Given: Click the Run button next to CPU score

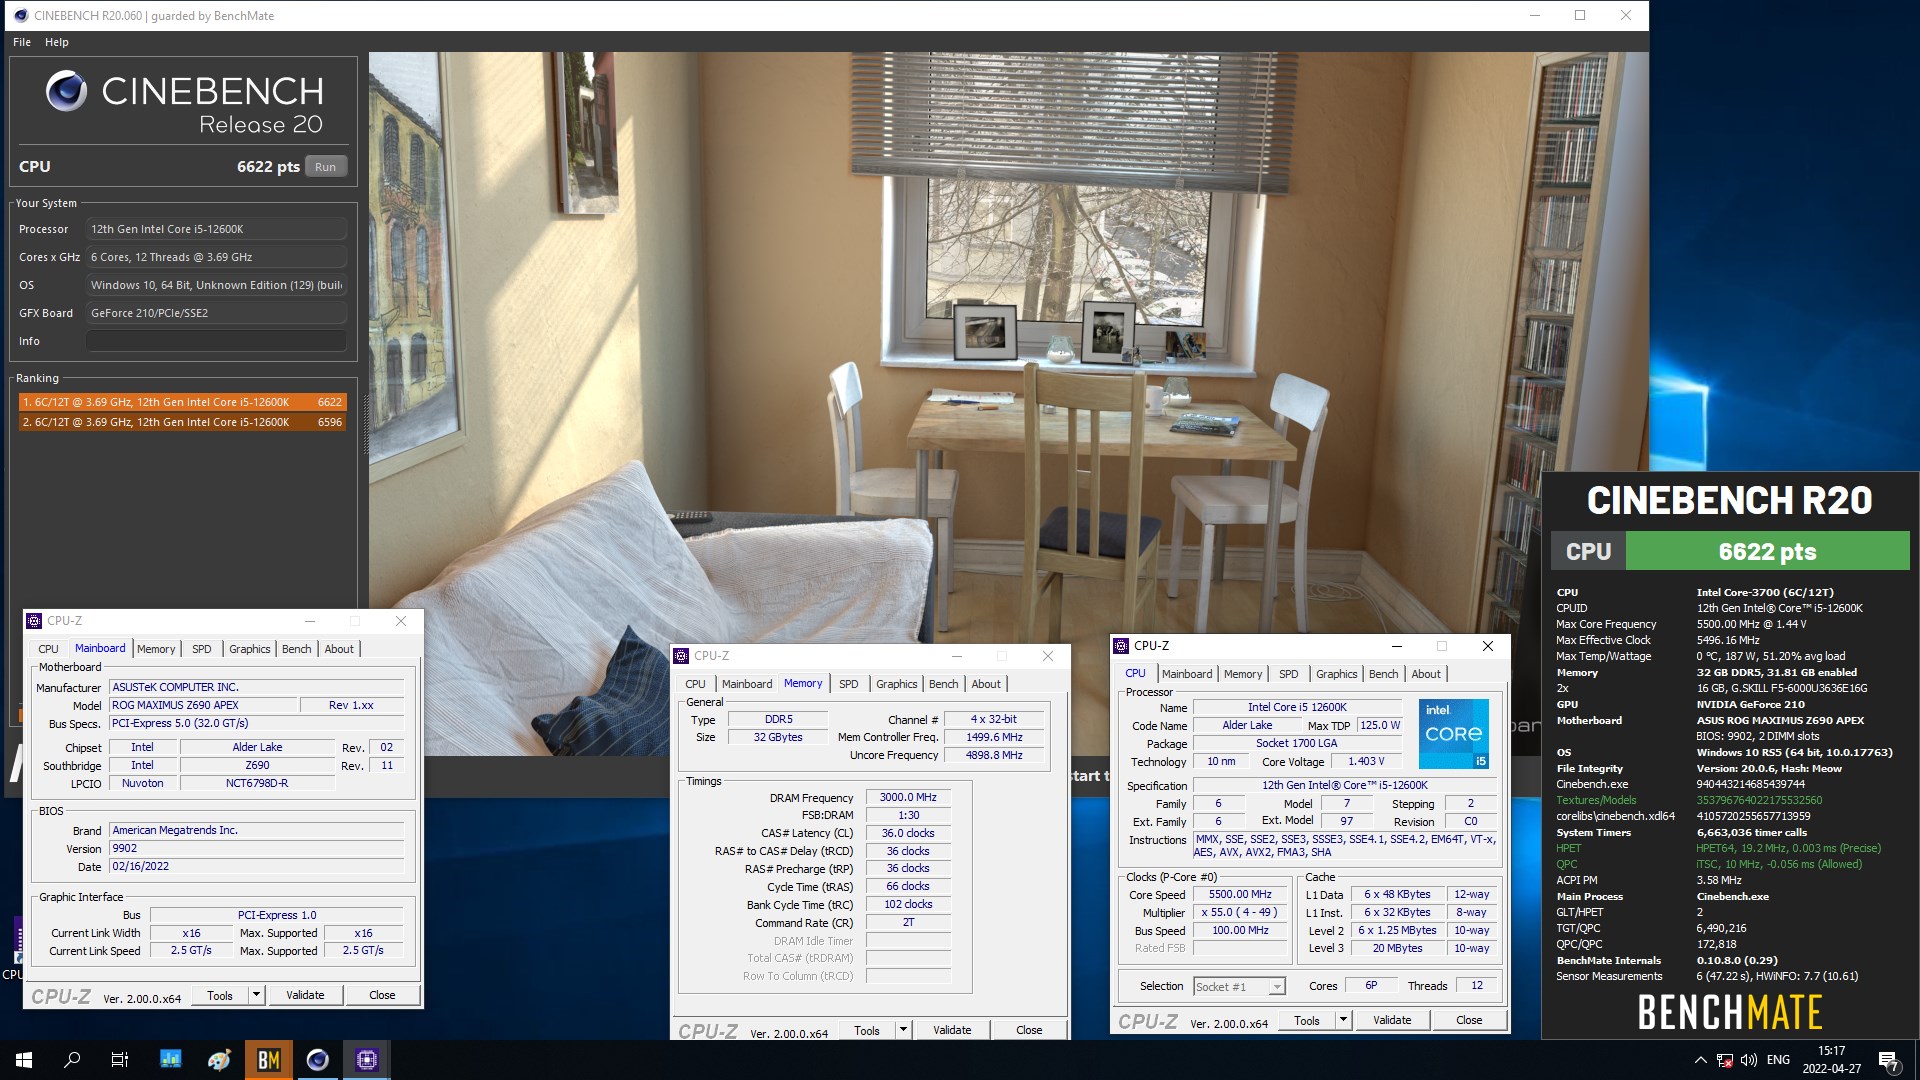Looking at the screenshot, I should pyautogui.click(x=325, y=167).
